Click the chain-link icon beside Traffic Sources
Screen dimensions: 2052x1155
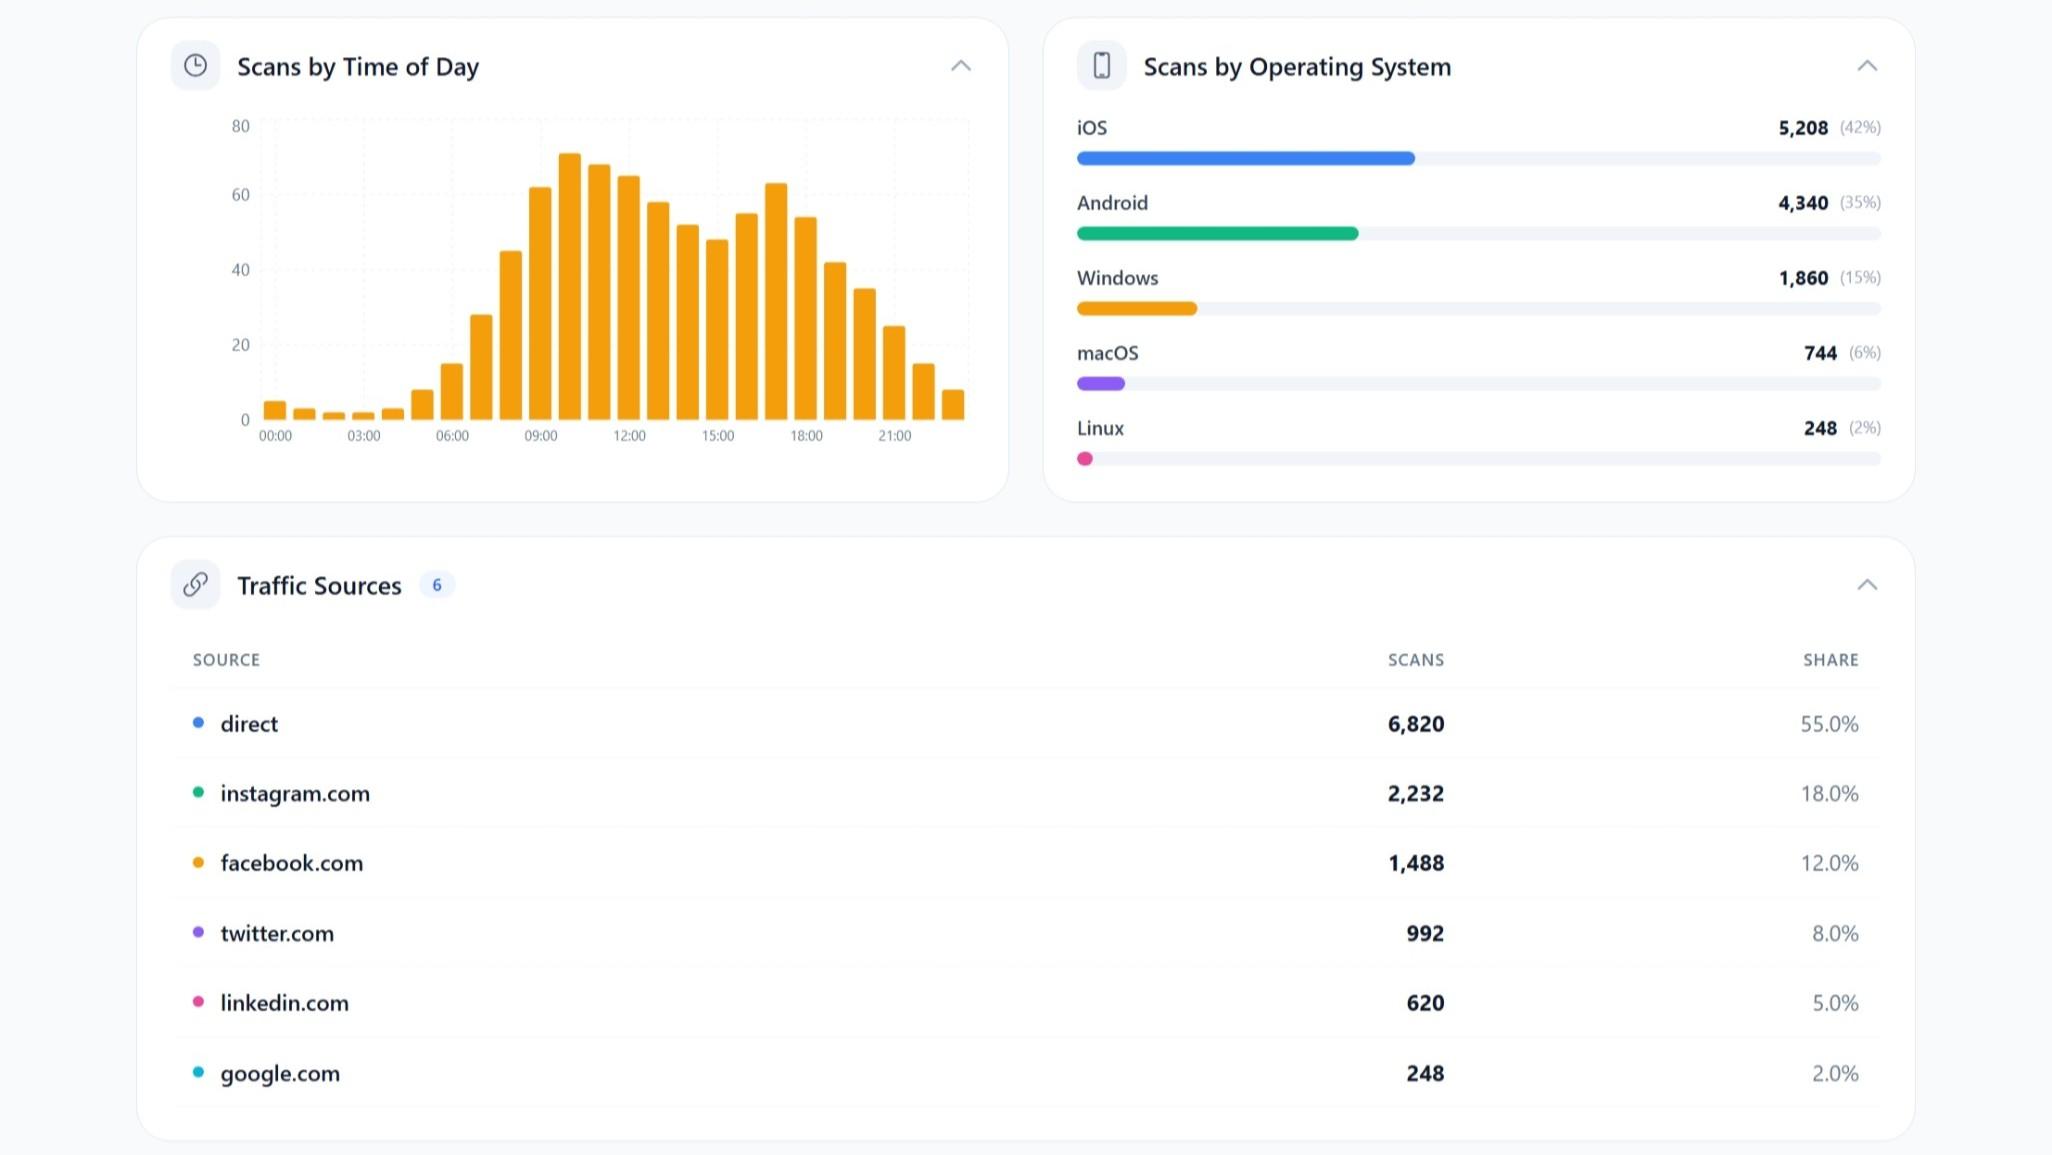tap(194, 584)
